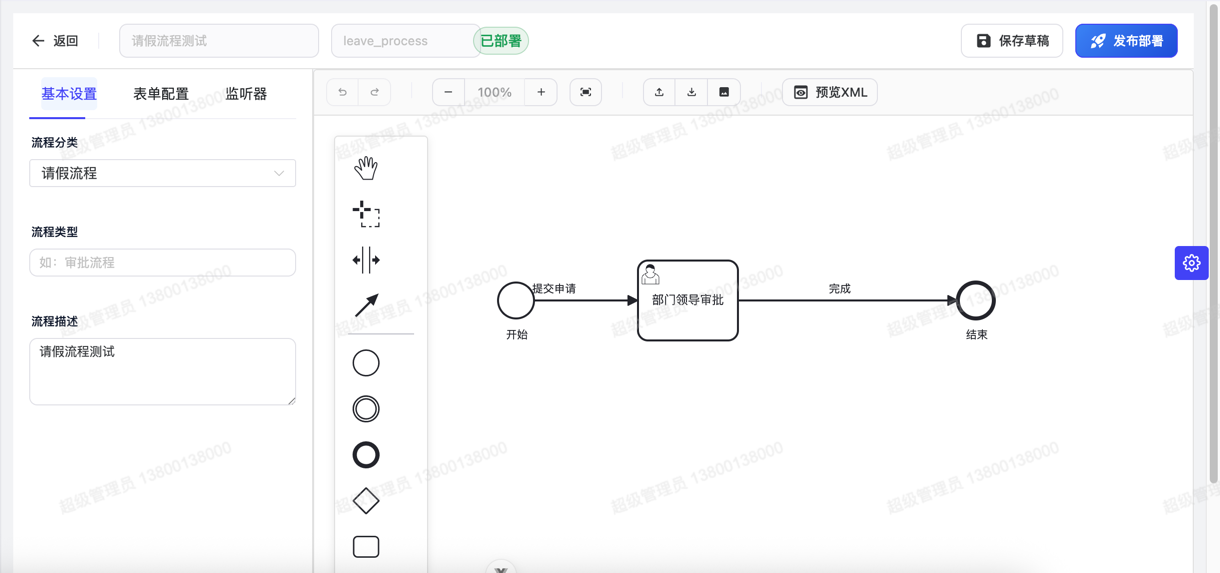
Task: Open the 流程分类 dropdown
Action: coord(163,173)
